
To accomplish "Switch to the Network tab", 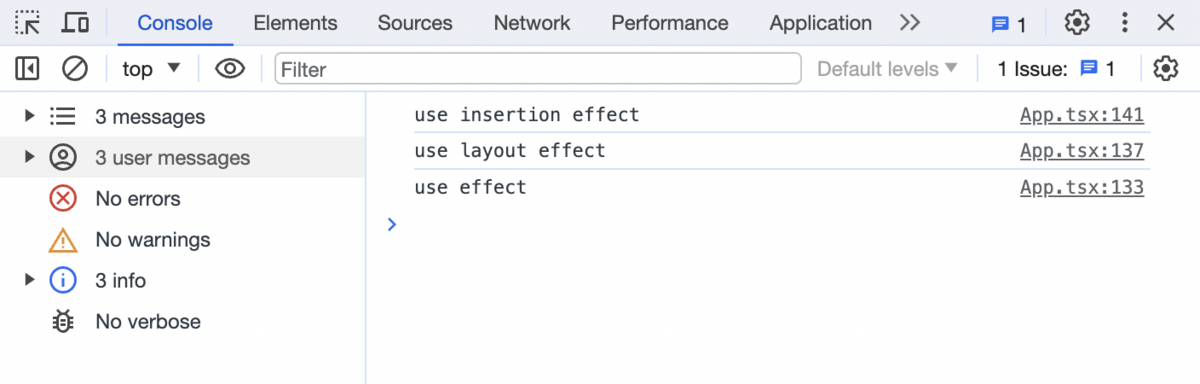I will [x=532, y=23].
